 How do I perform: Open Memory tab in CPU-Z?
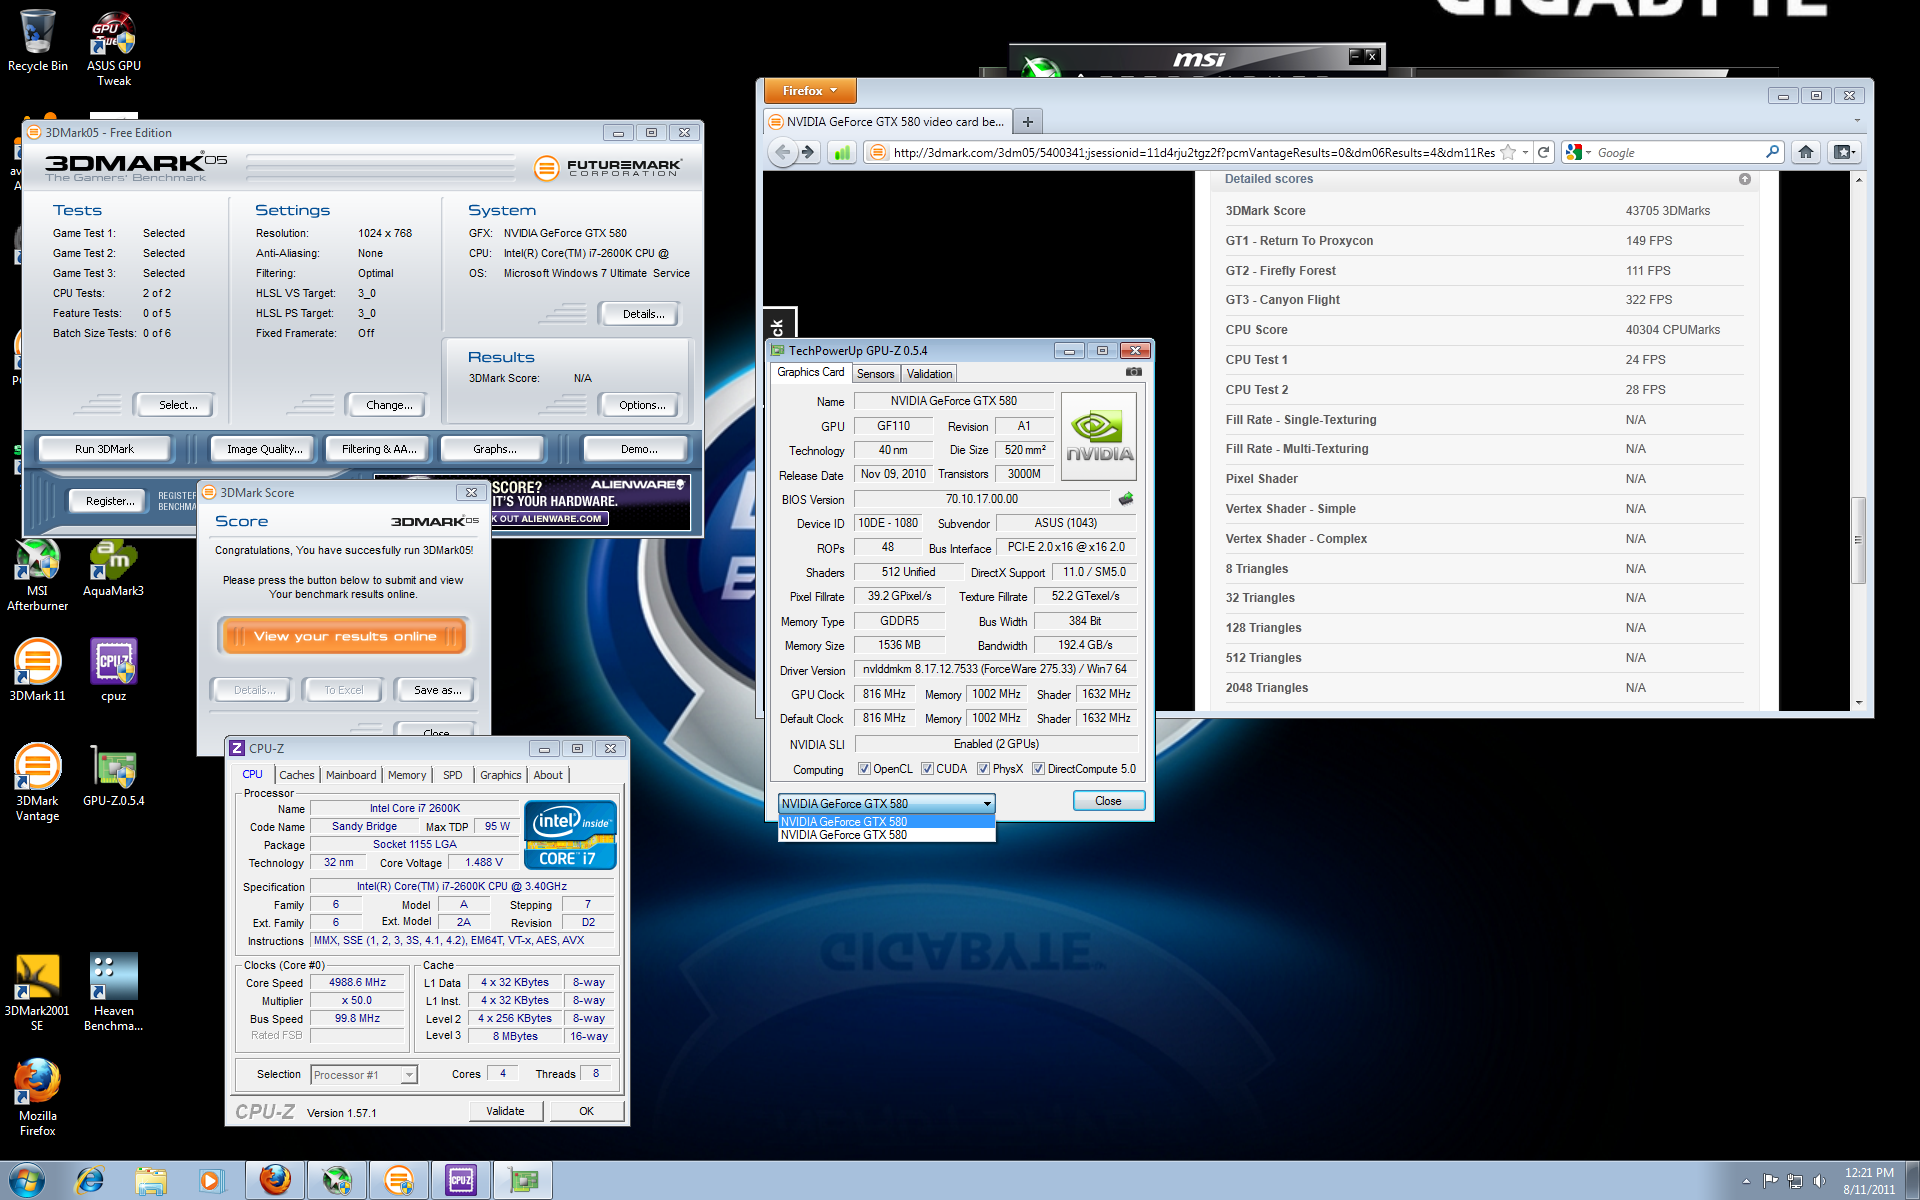point(406,775)
